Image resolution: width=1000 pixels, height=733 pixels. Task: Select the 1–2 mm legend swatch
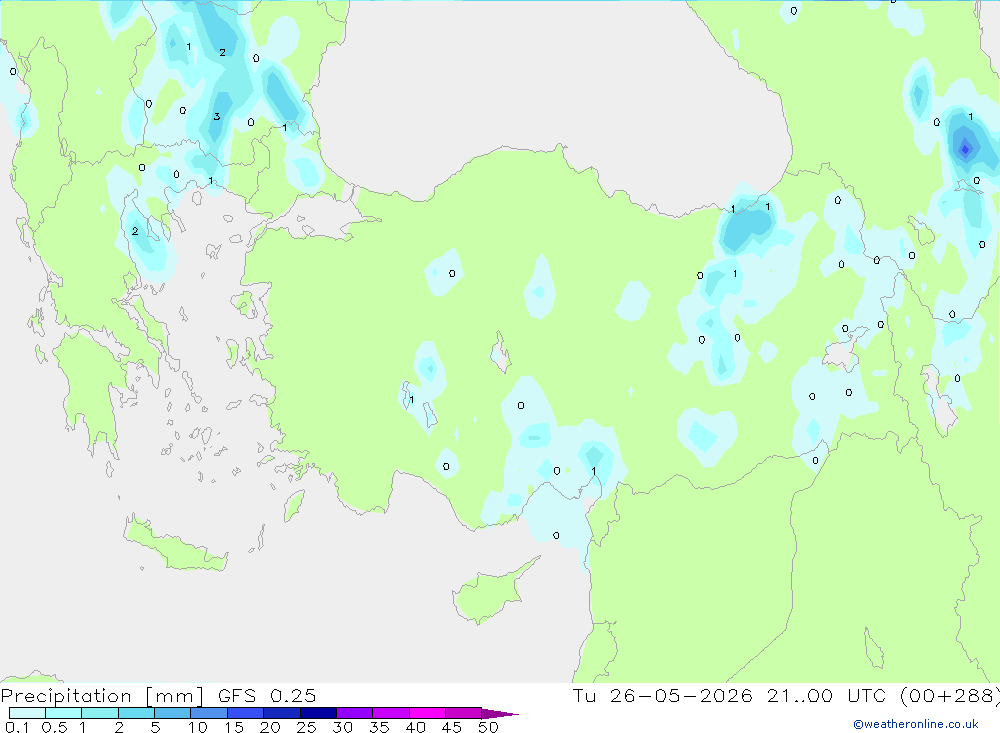pyautogui.click(x=100, y=713)
